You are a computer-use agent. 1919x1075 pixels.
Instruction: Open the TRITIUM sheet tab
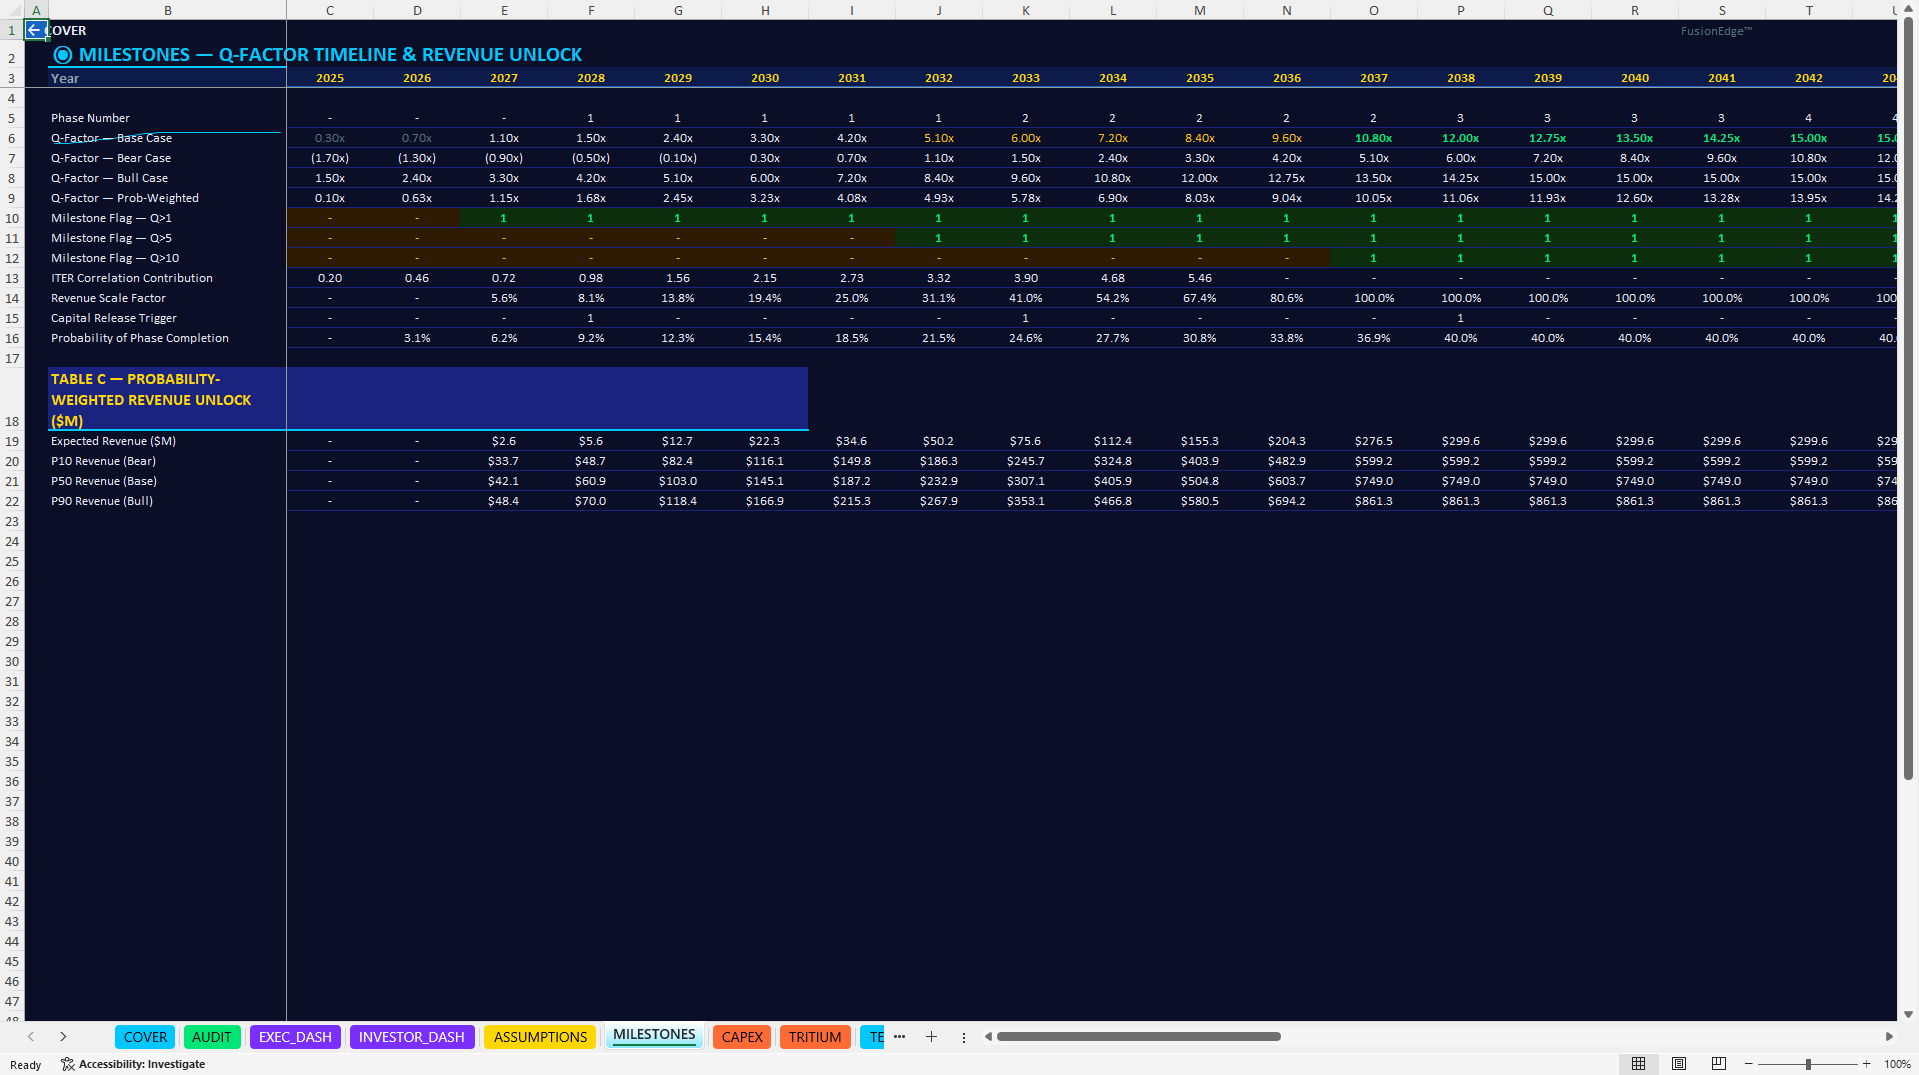(x=815, y=1037)
